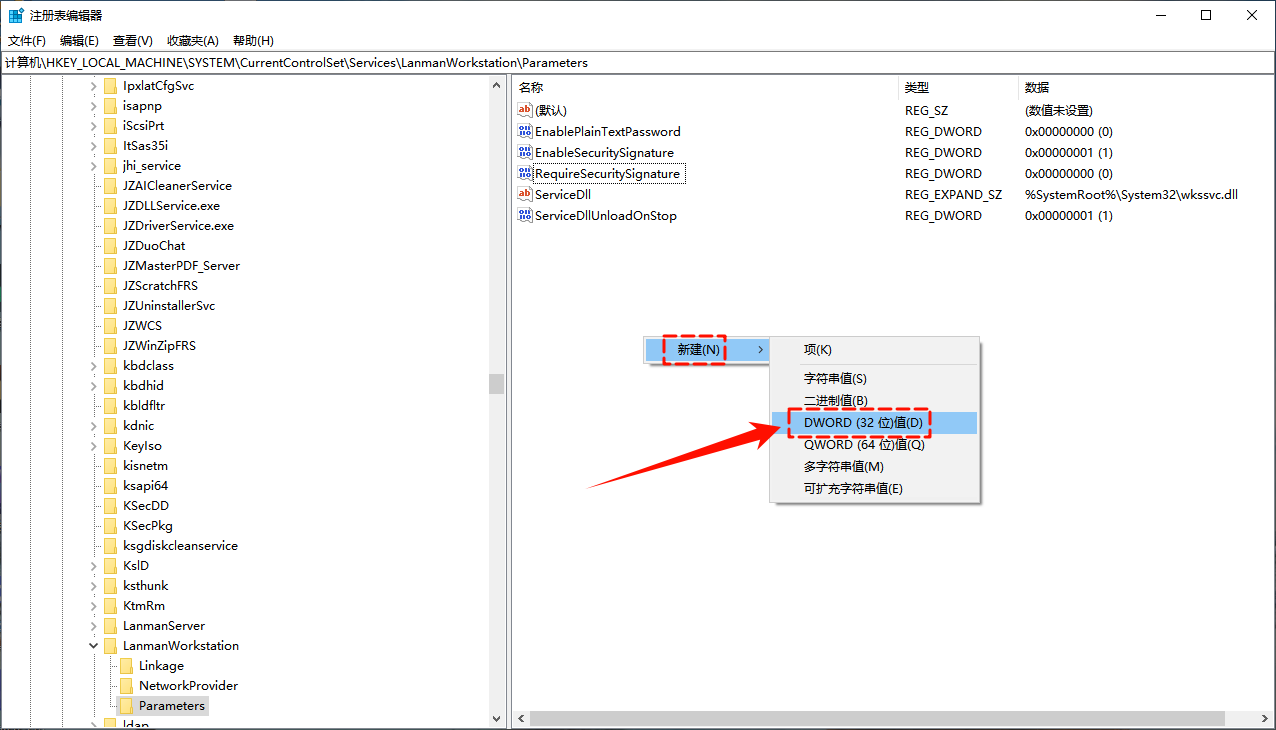Select the Parameters folder icon in tree
Image resolution: width=1276 pixels, height=730 pixels.
(x=126, y=705)
